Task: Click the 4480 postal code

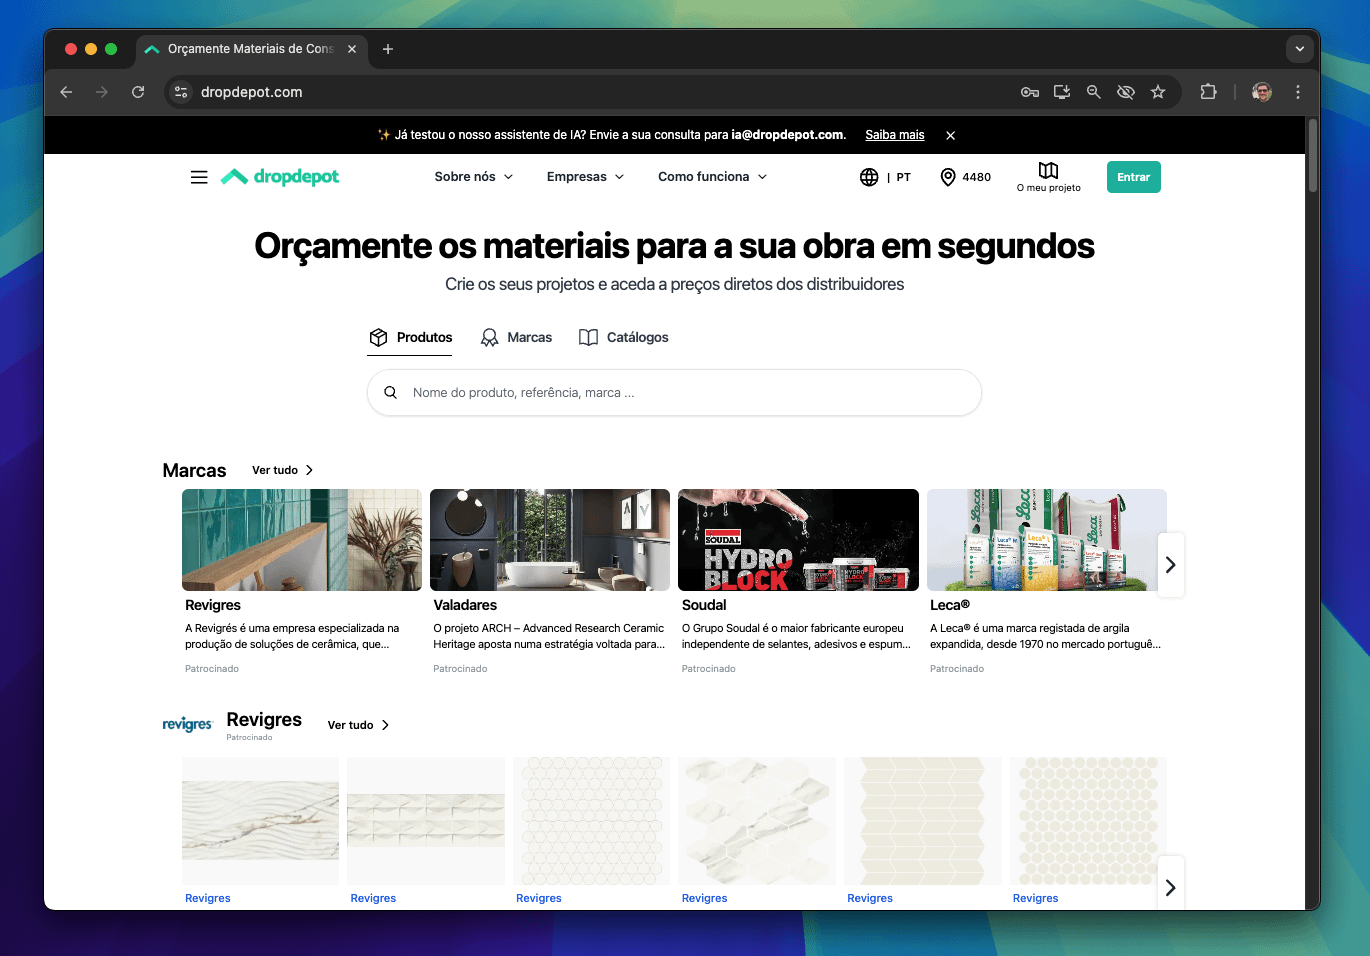Action: (x=977, y=177)
